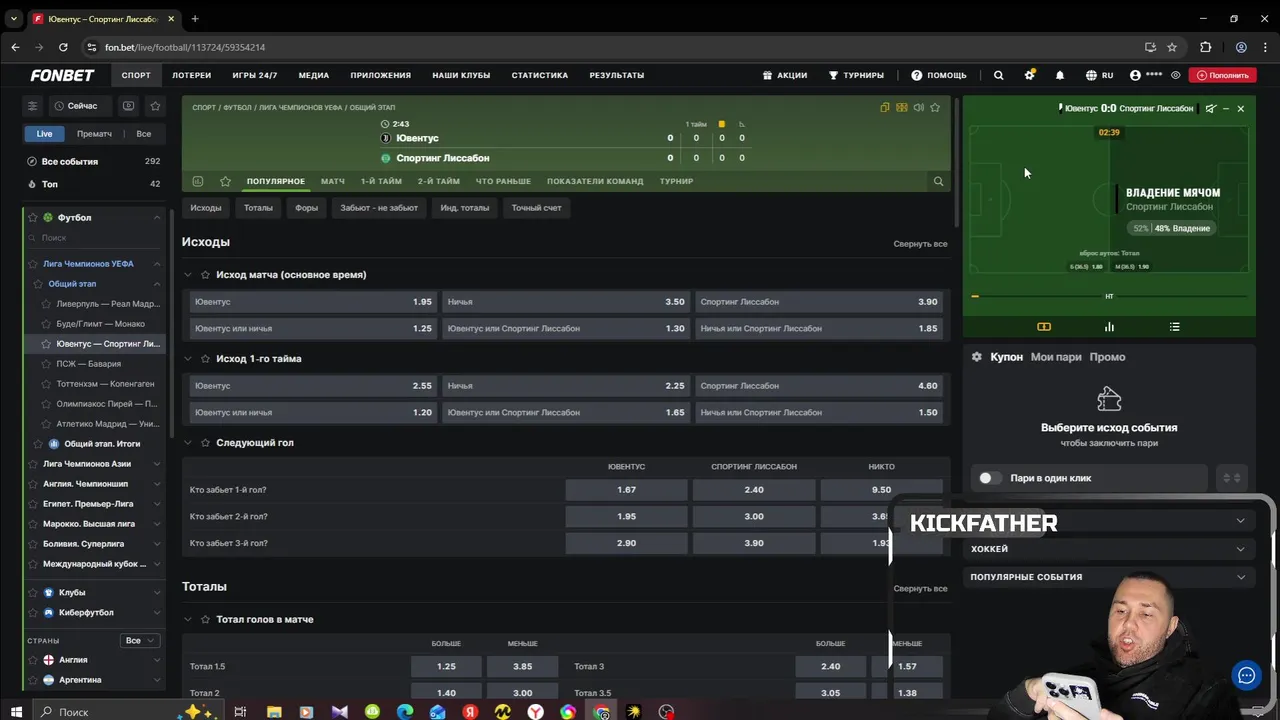This screenshot has height=720, width=1280.
Task: Open the ИГРЫ 24/7 menu
Action: pos(254,75)
